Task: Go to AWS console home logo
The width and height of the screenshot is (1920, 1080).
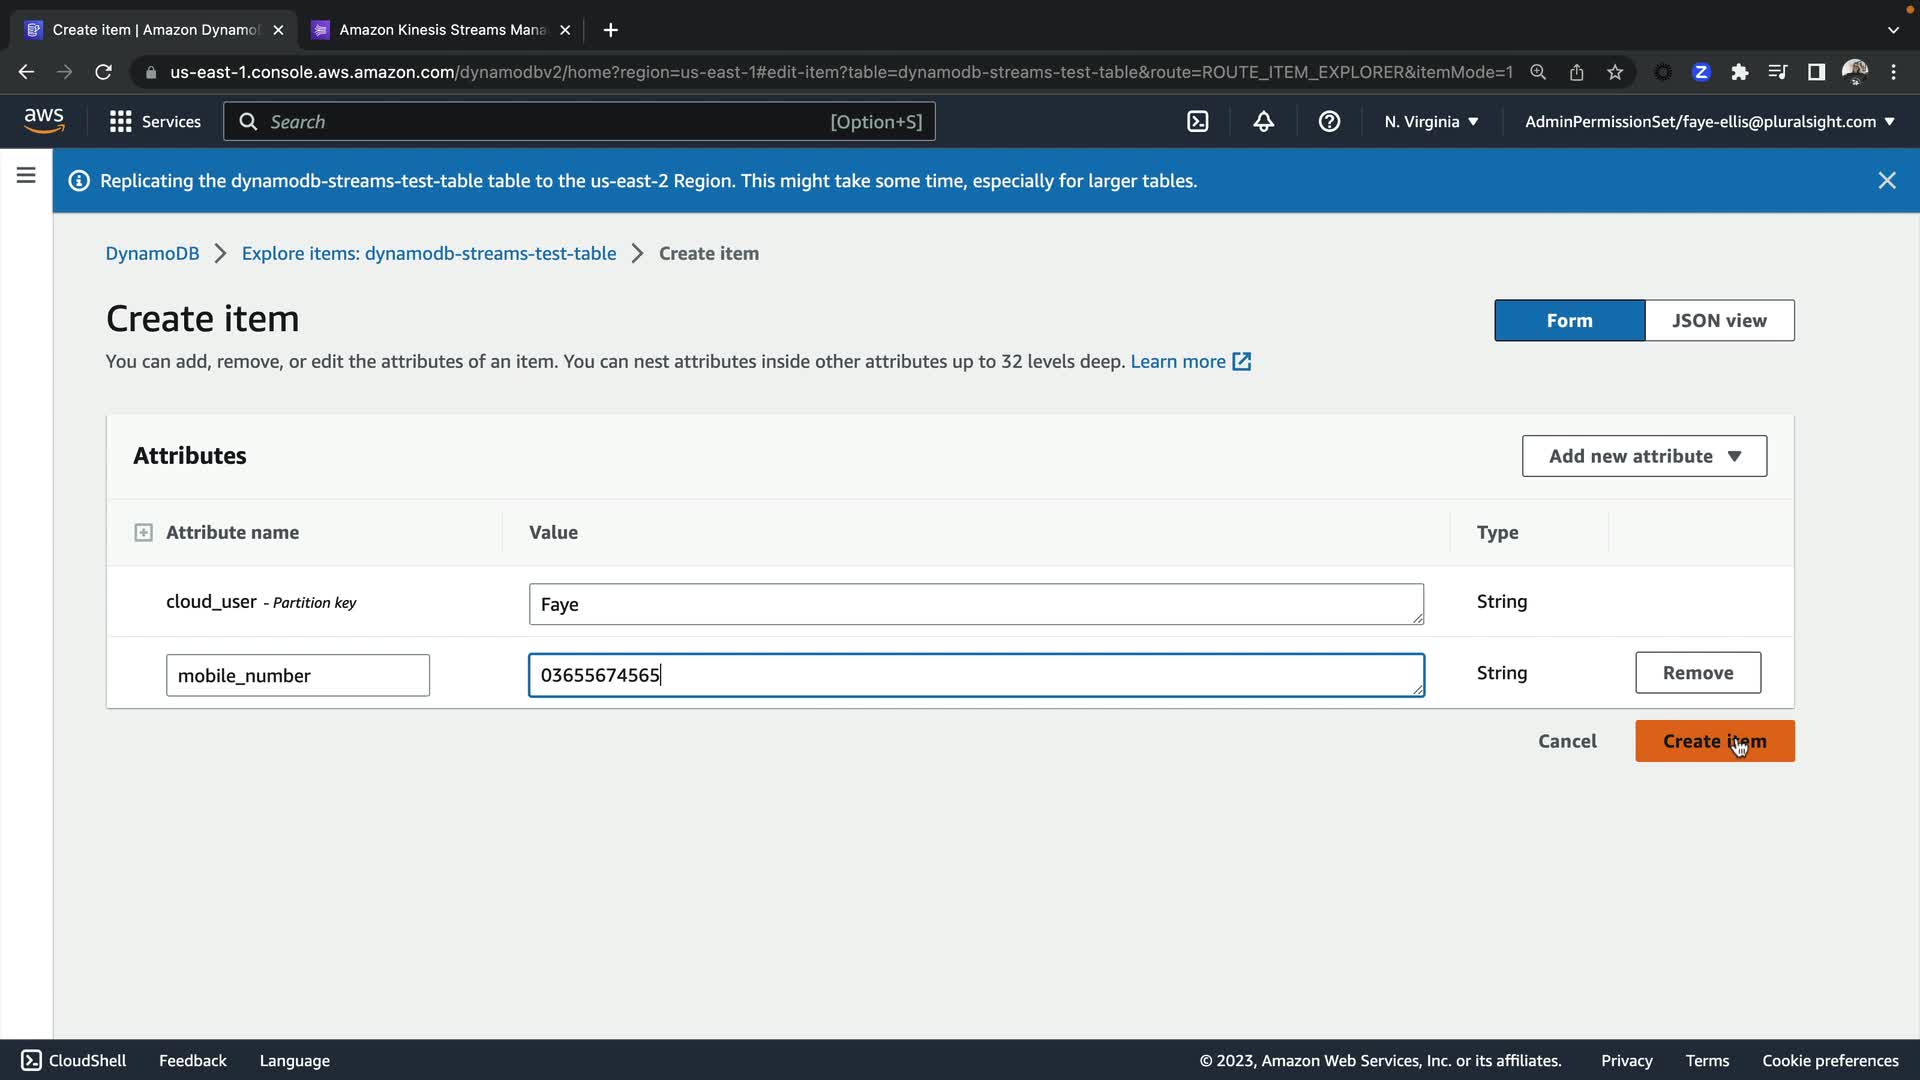Action: 44,120
